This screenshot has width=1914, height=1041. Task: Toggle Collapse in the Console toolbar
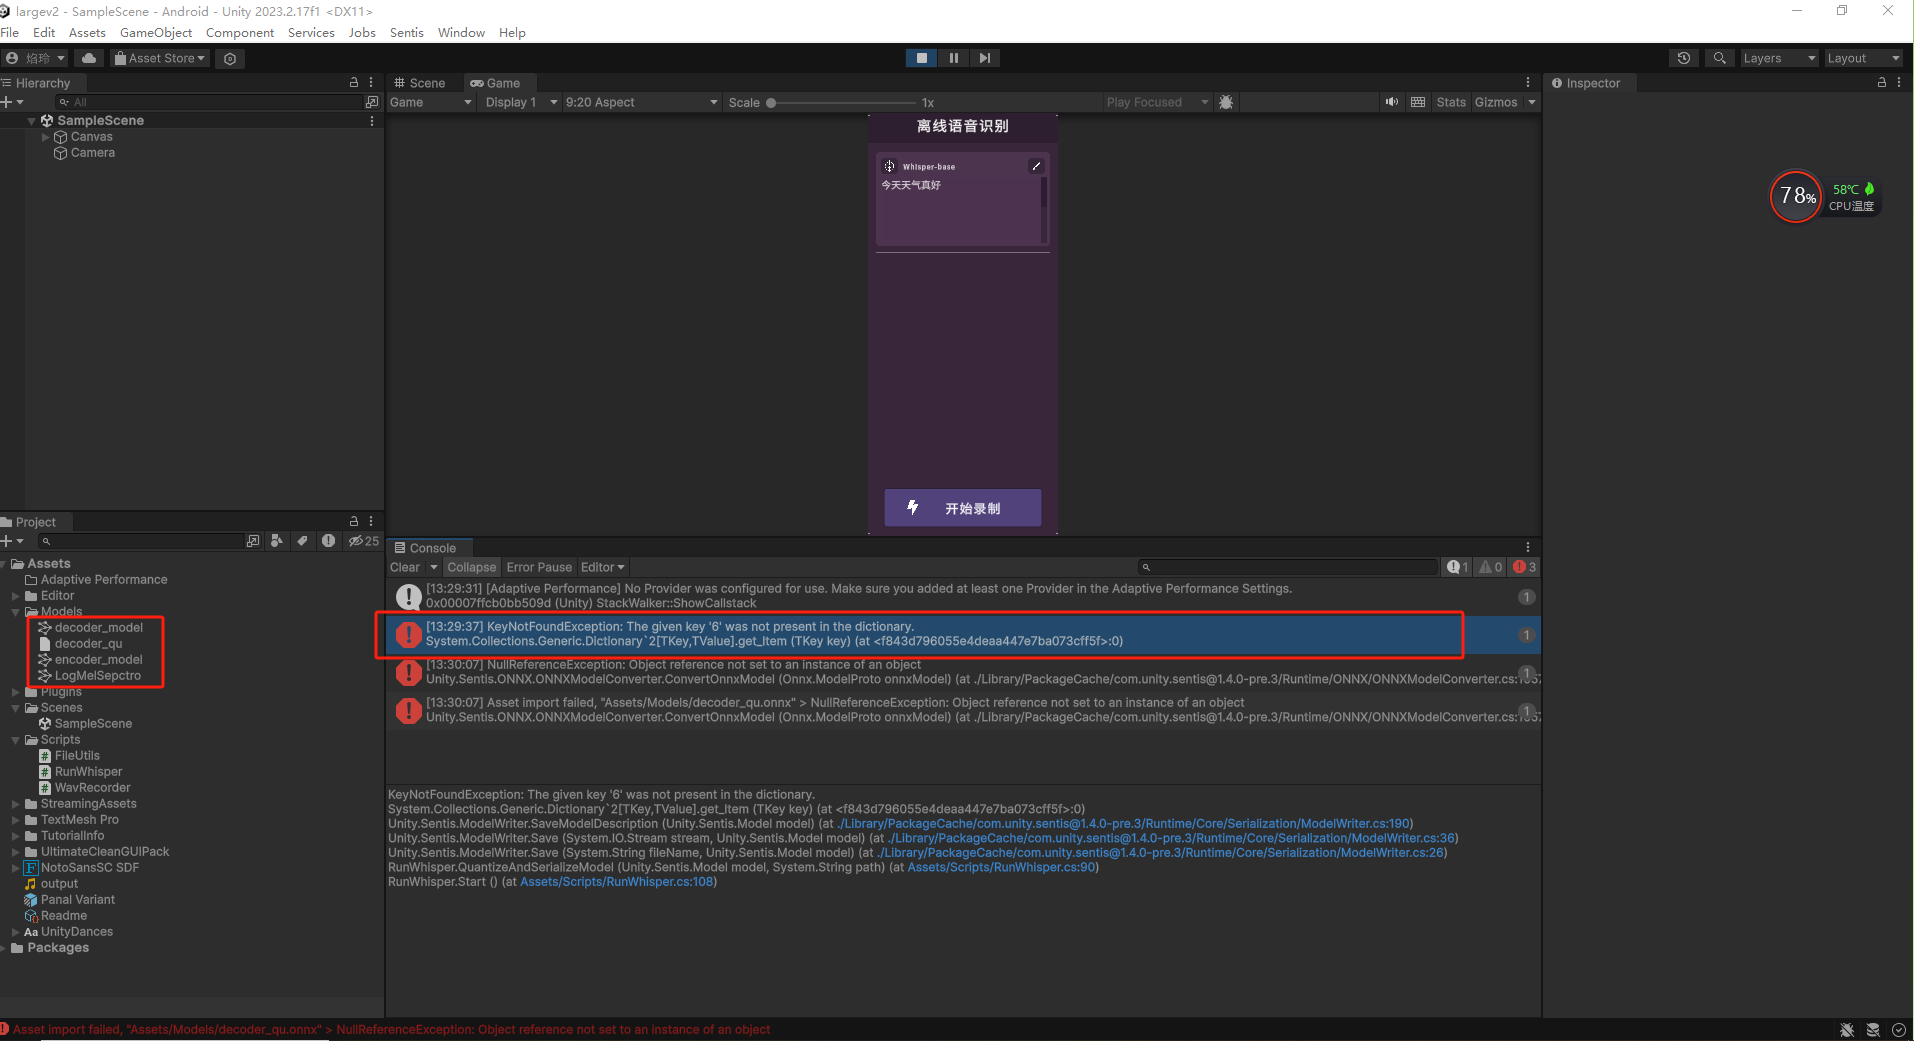(471, 567)
